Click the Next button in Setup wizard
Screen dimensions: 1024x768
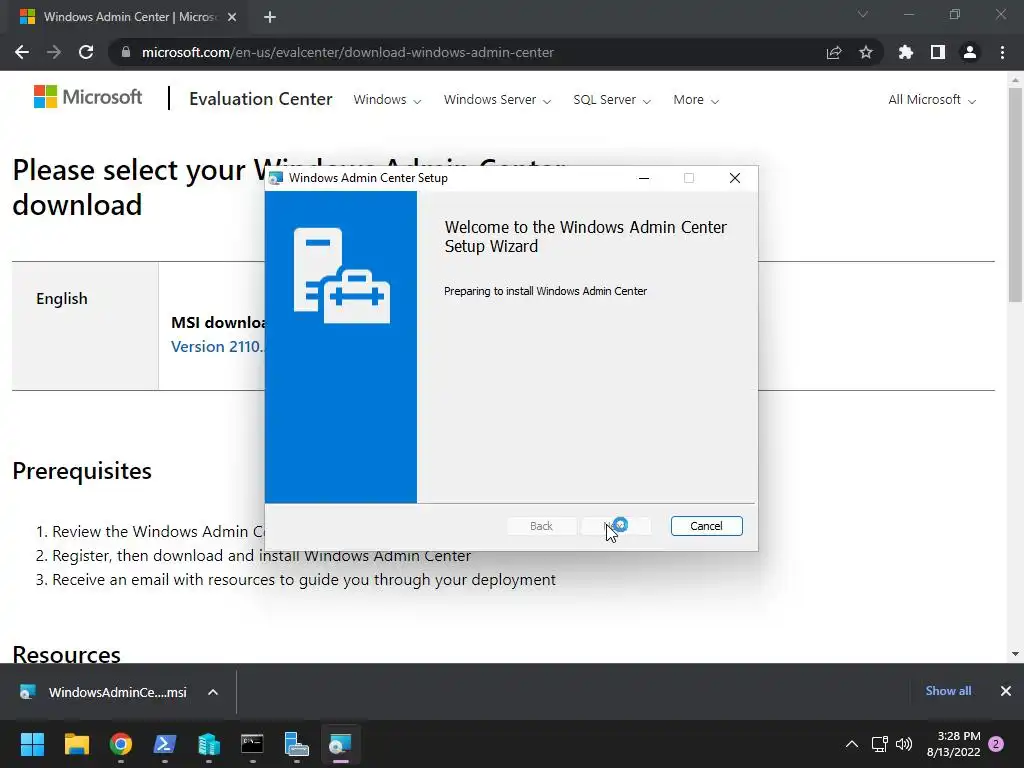616,526
